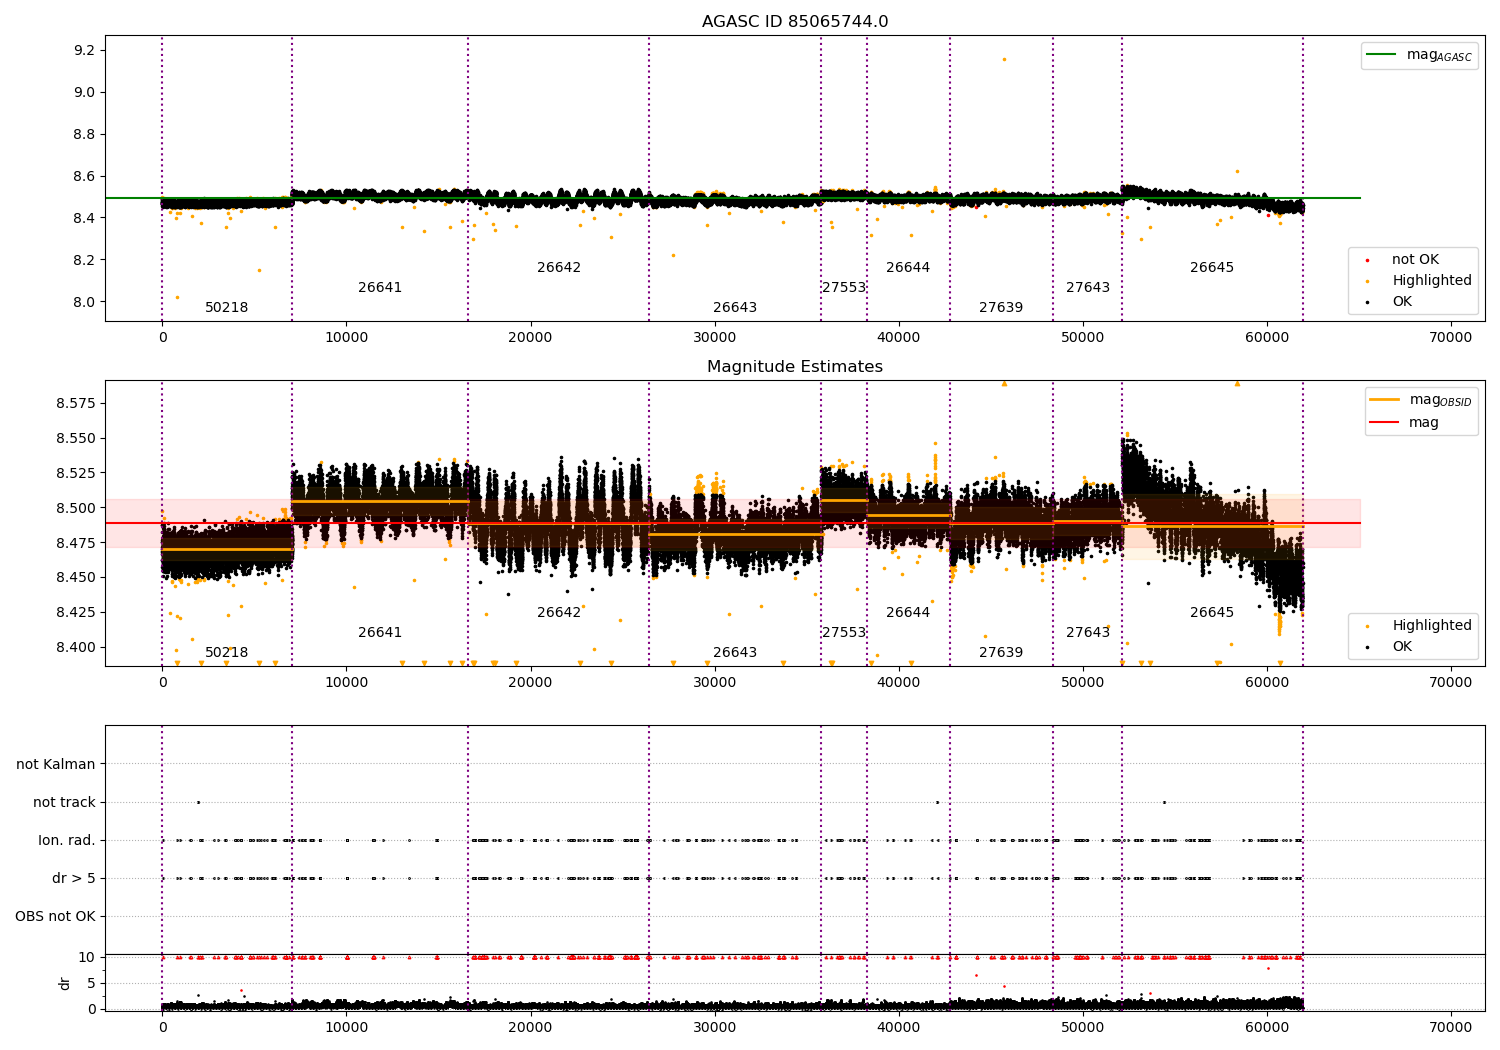Select 'OK' in Magnitude Estimates legend
The image size is (1500, 1050).
[x=1402, y=647]
